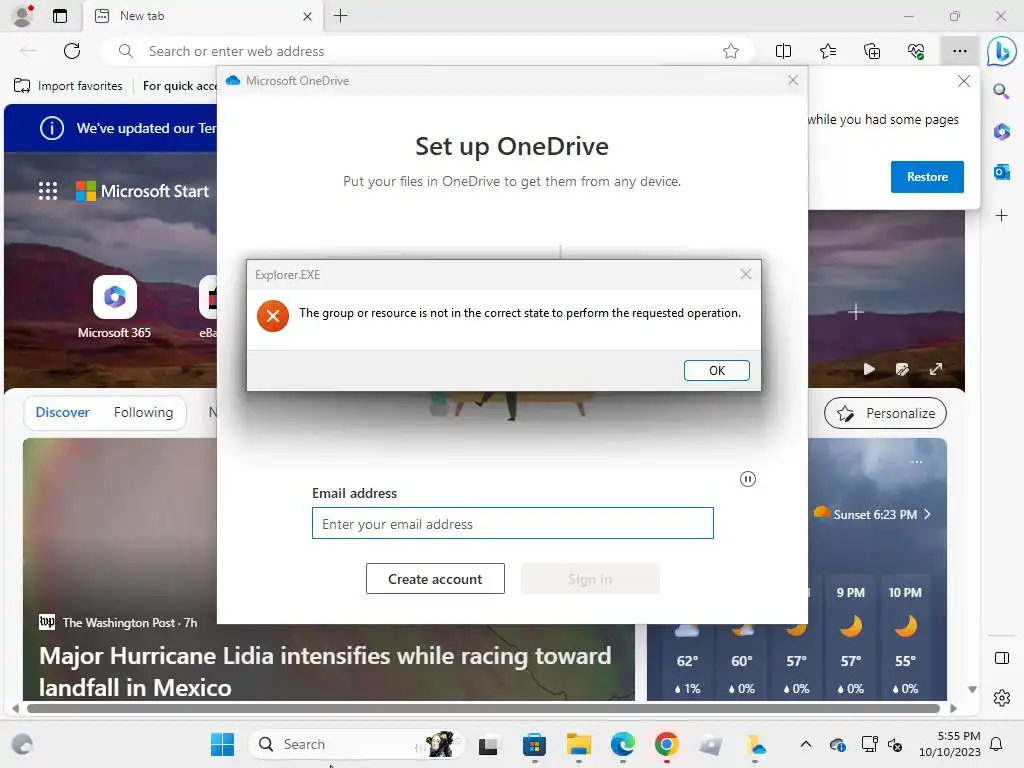Click the Restore pages button
The width and height of the screenshot is (1024, 768).
927,176
